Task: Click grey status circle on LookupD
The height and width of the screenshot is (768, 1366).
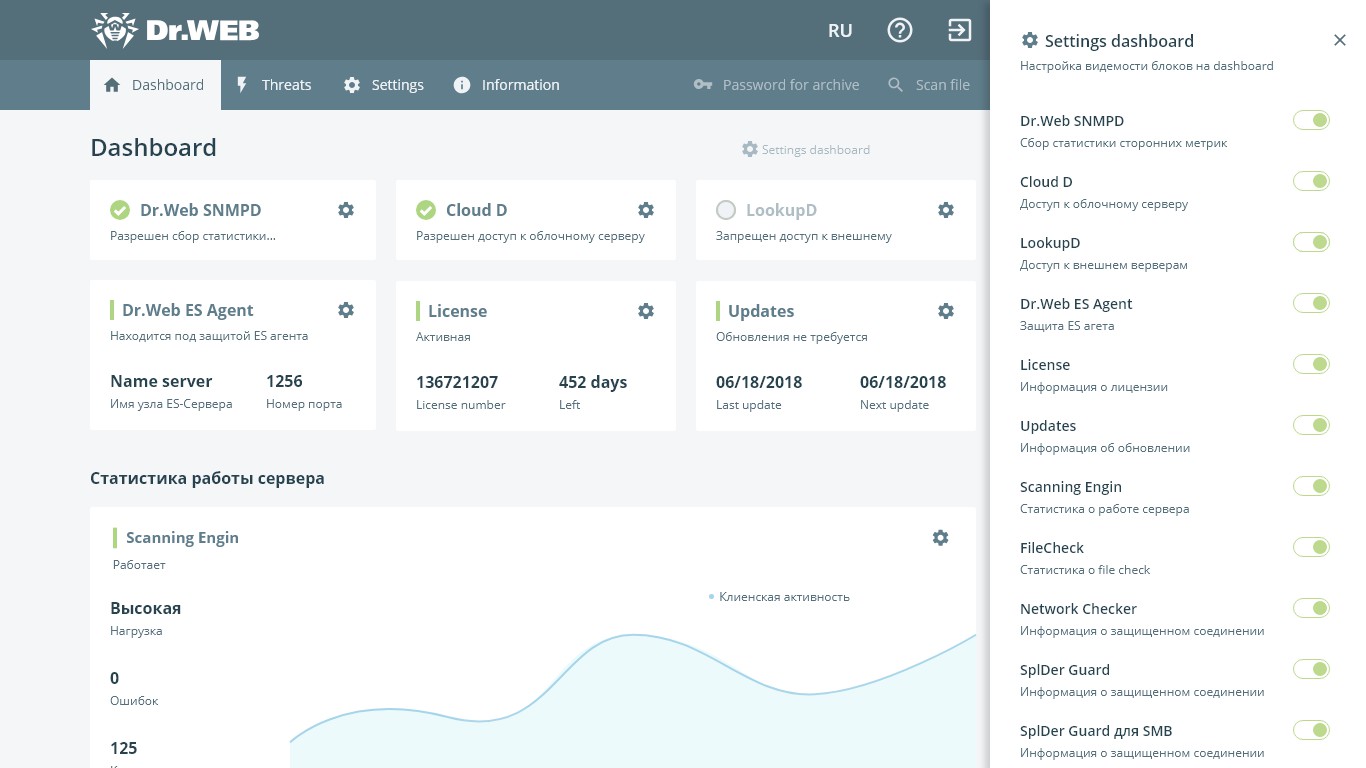Action: pyautogui.click(x=726, y=210)
